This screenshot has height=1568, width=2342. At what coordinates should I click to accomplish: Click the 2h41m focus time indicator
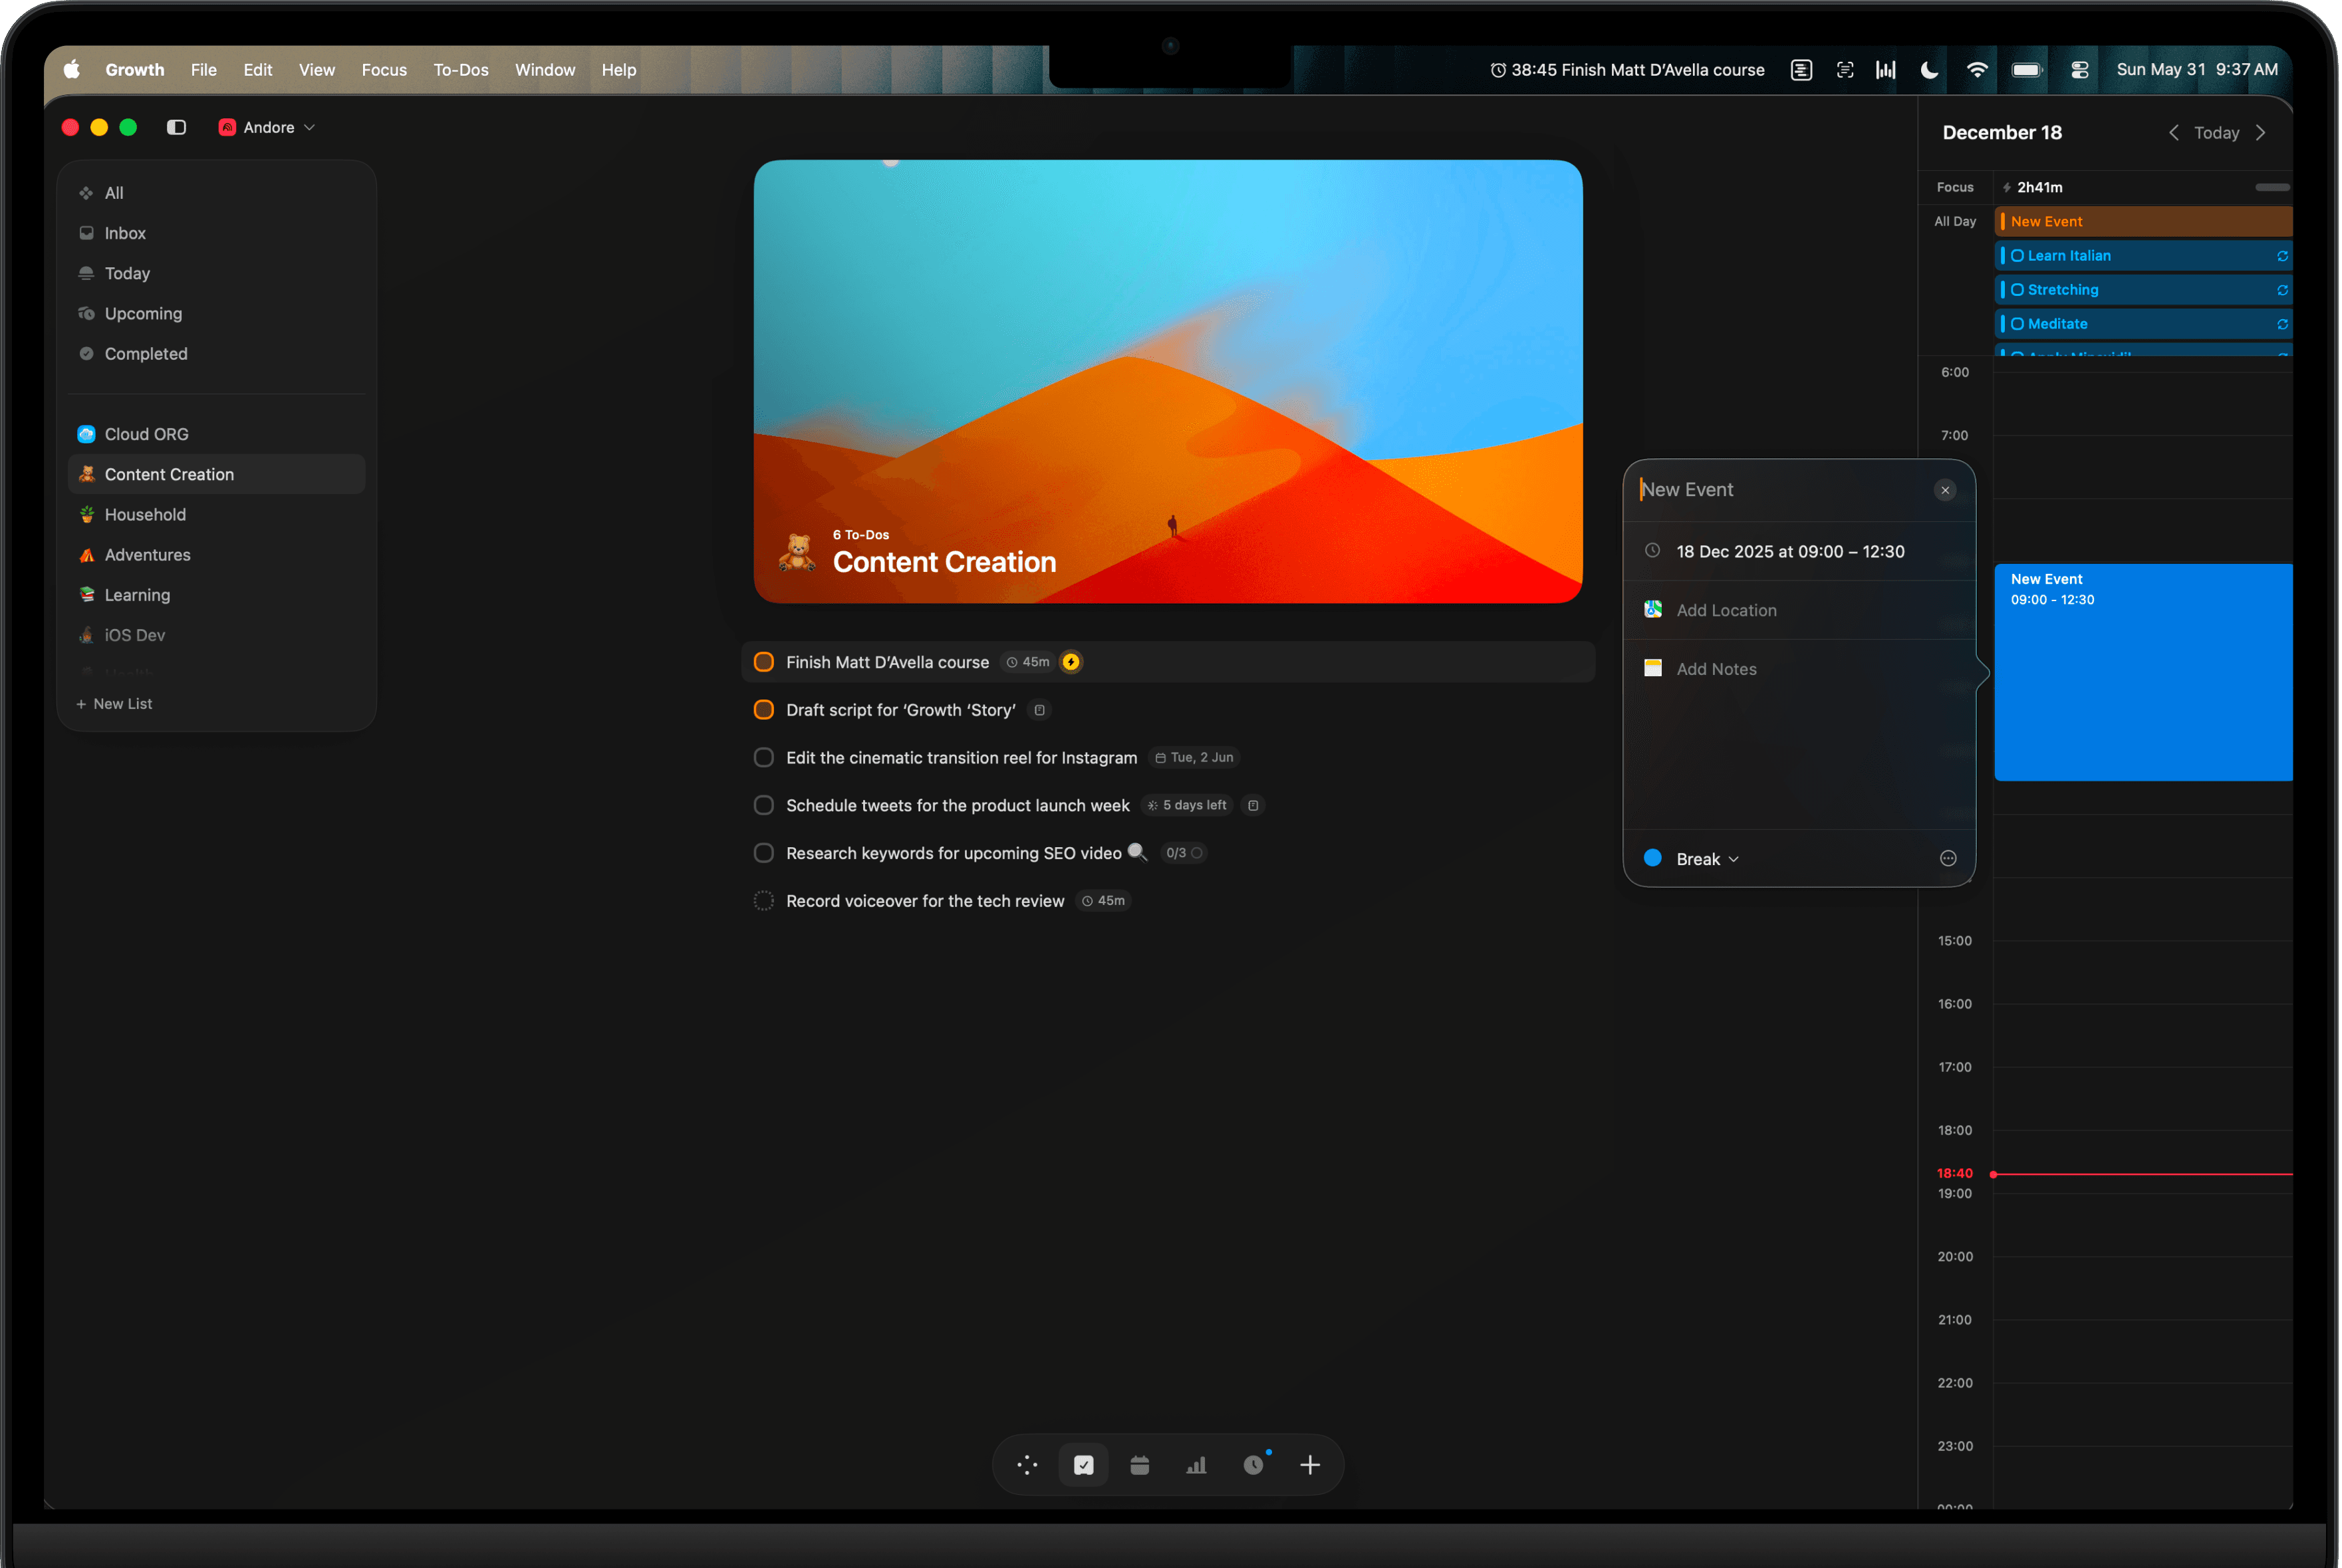coord(2033,187)
